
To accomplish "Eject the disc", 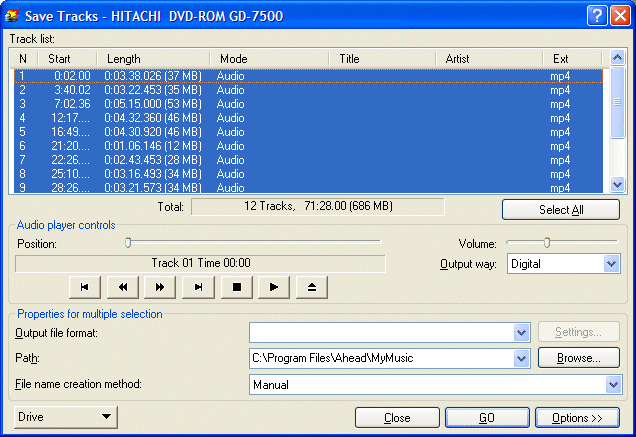I will point(312,287).
